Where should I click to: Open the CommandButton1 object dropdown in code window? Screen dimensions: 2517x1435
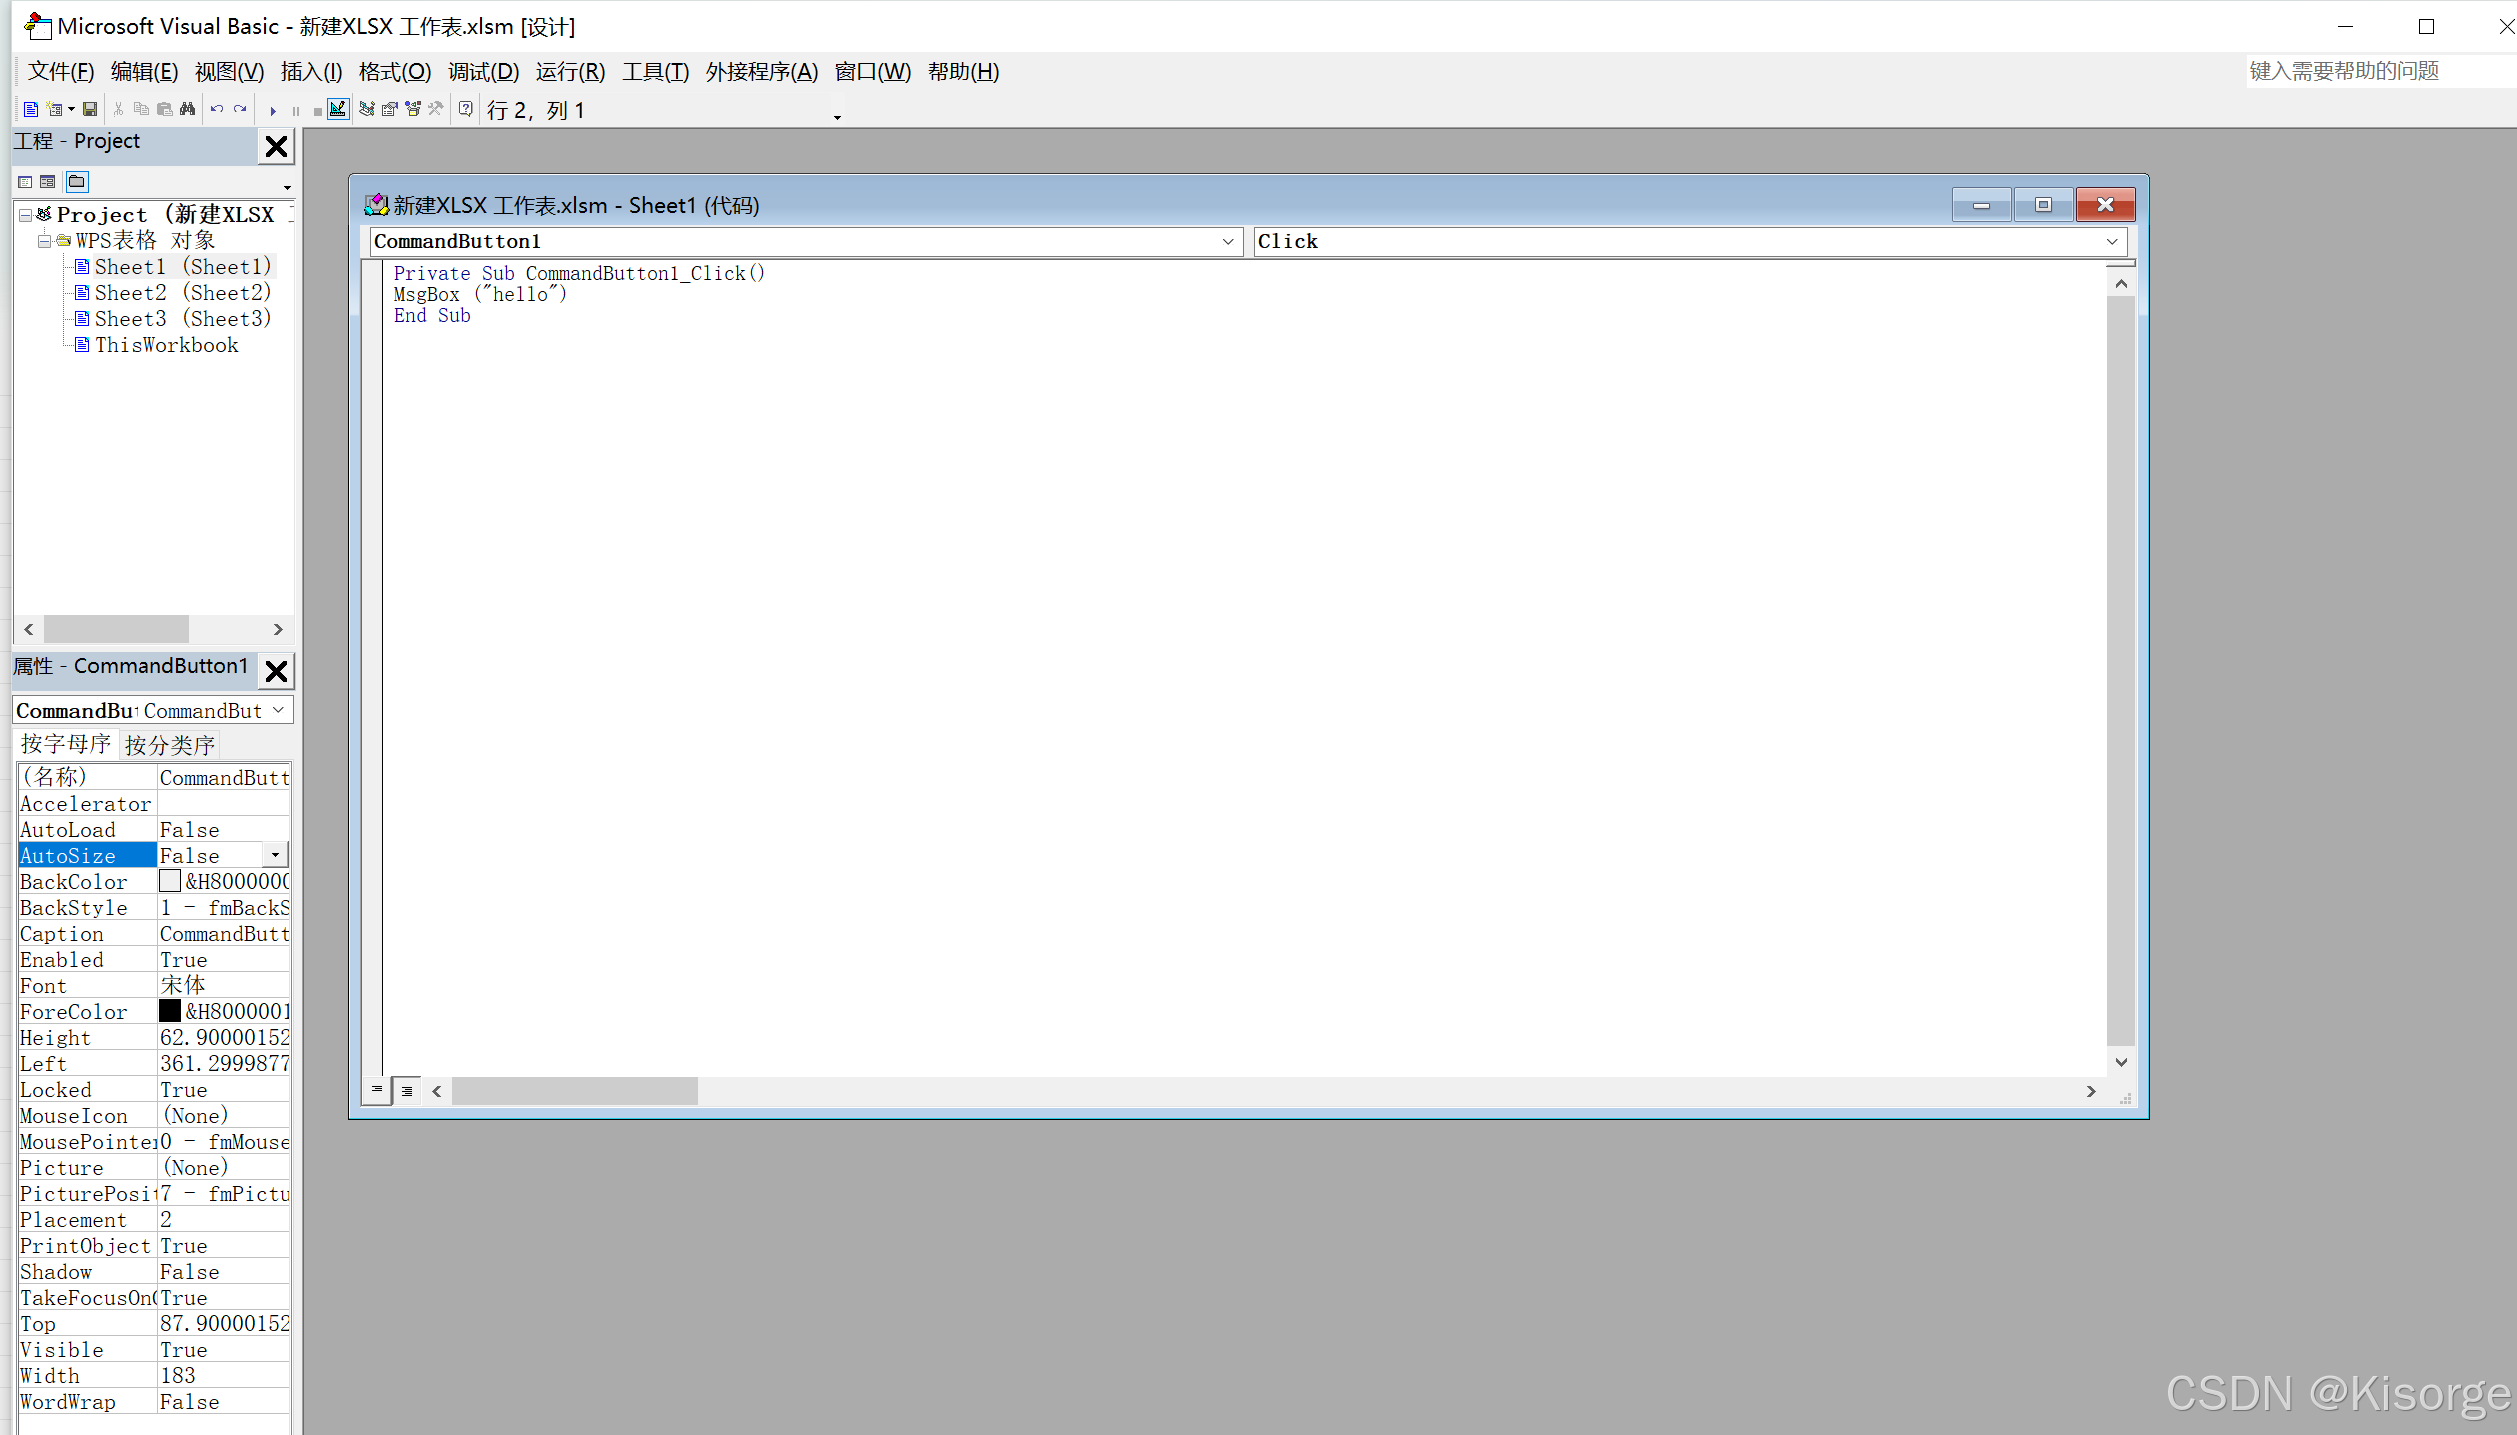(1227, 242)
